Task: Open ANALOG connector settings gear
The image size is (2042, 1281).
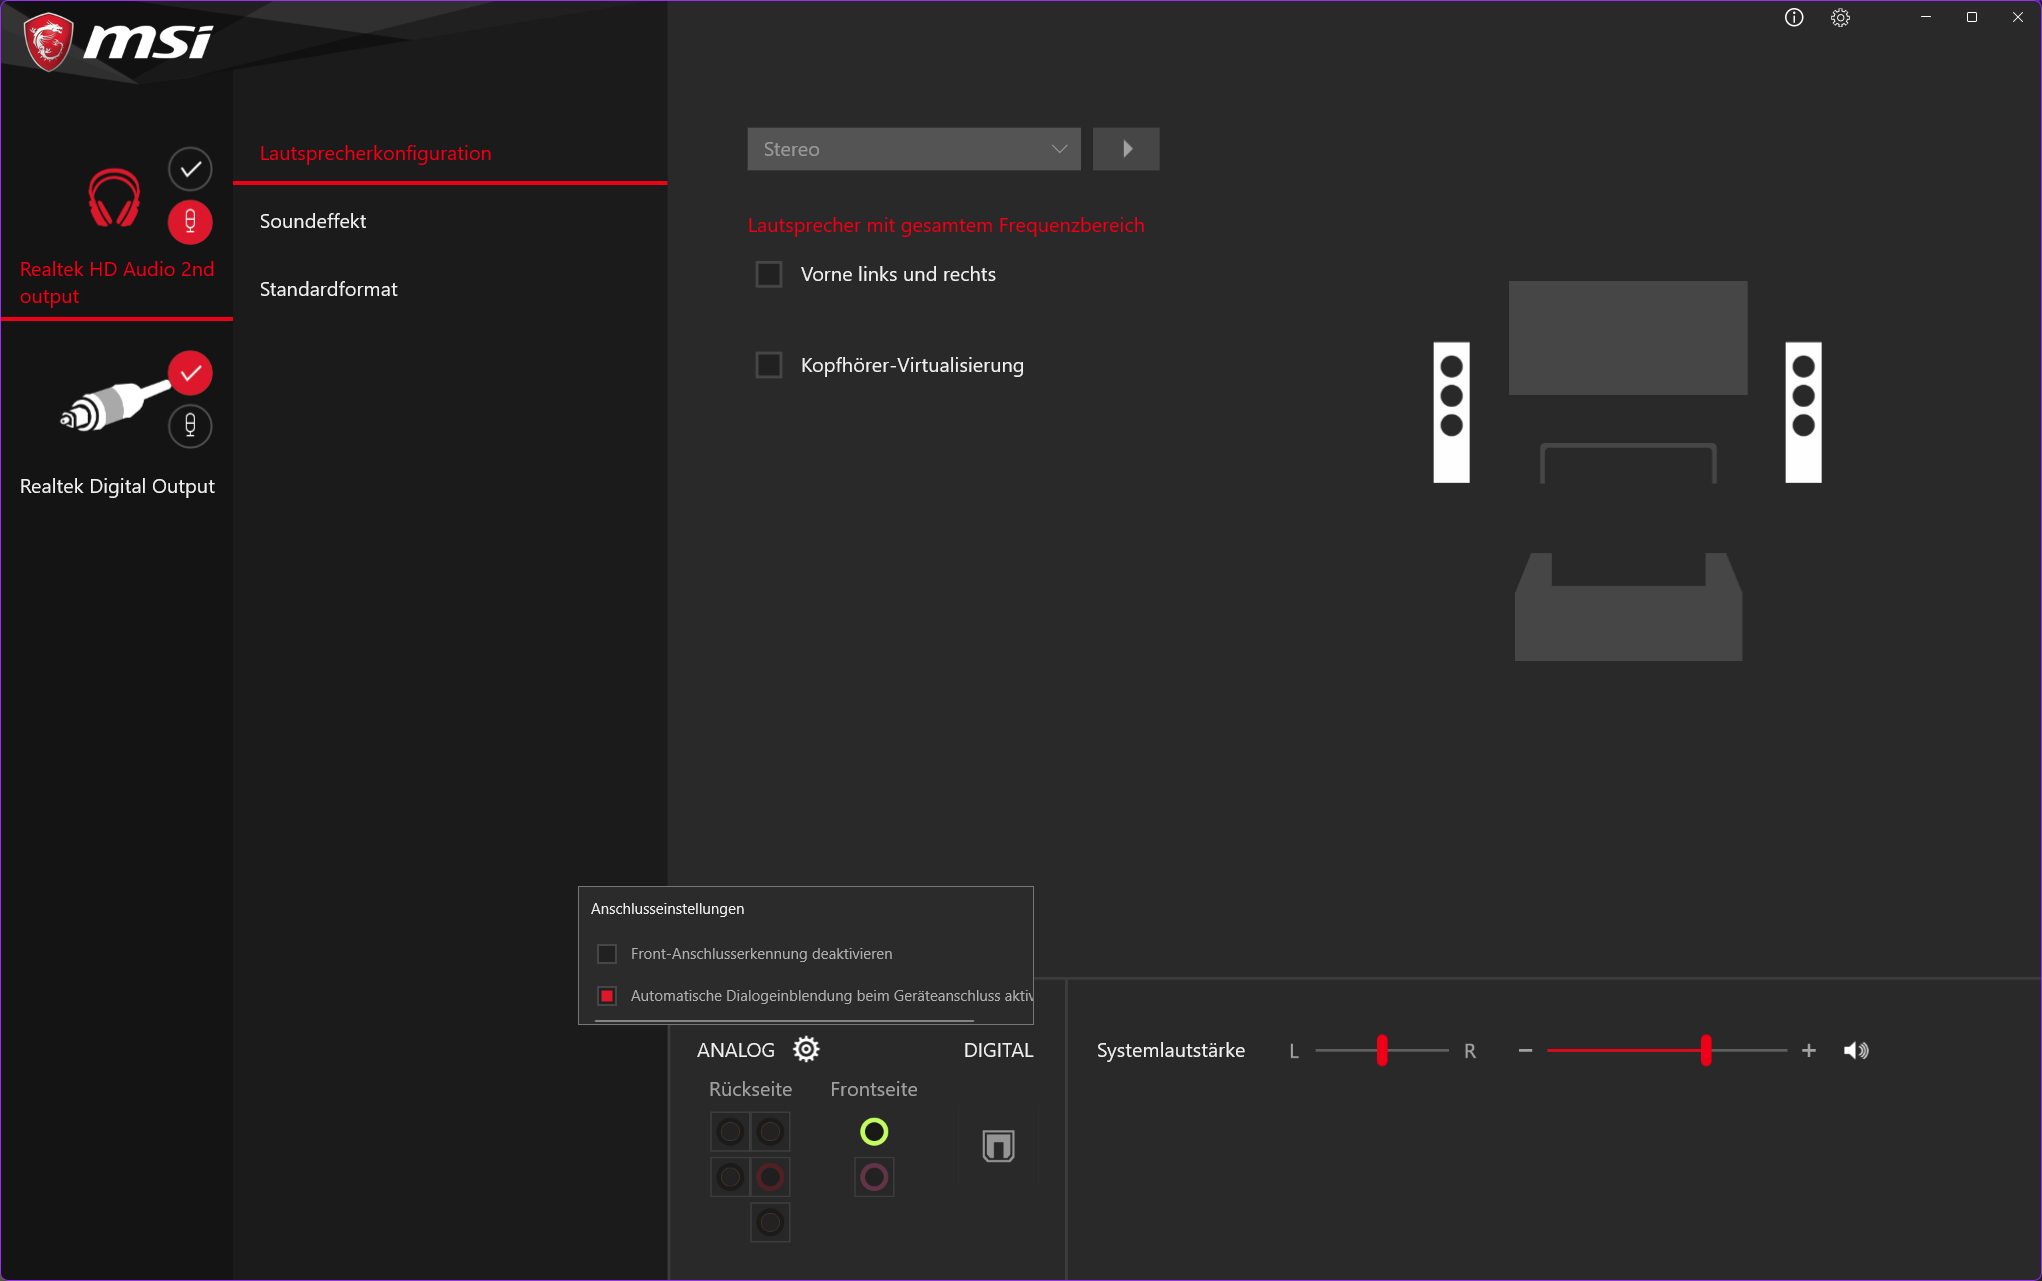Action: pyautogui.click(x=806, y=1049)
